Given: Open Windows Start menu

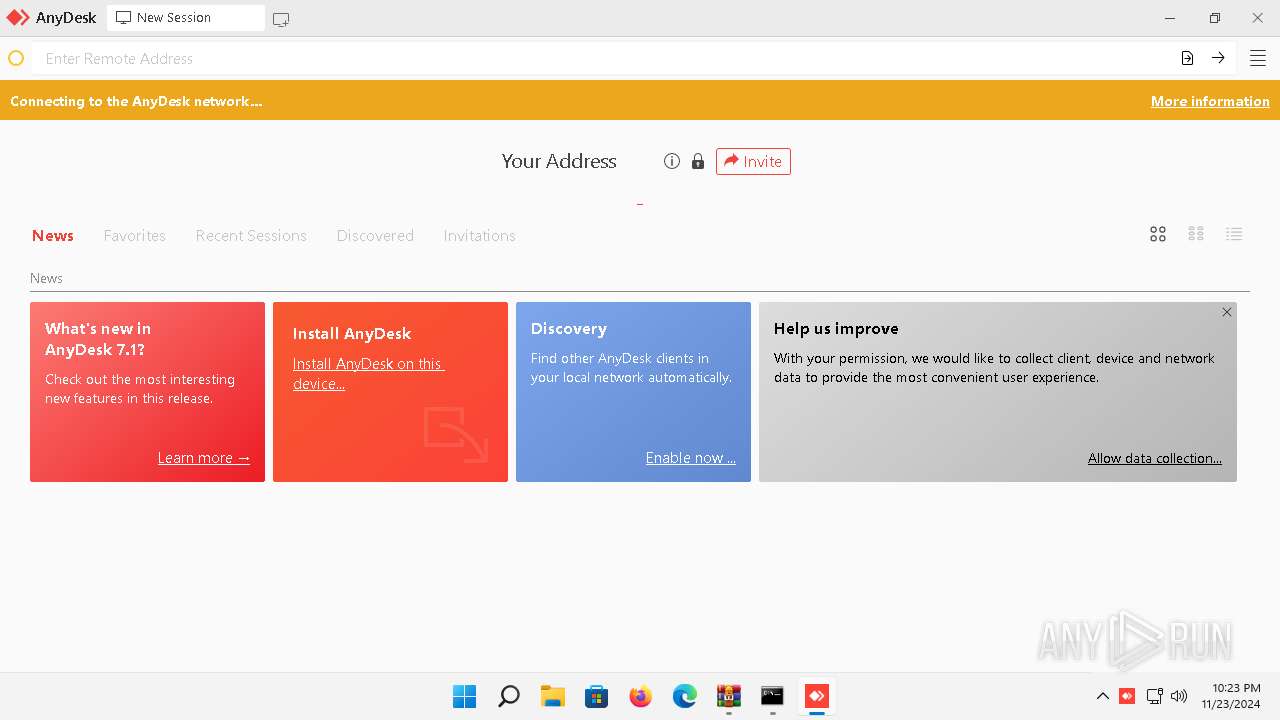Looking at the screenshot, I should (x=465, y=696).
